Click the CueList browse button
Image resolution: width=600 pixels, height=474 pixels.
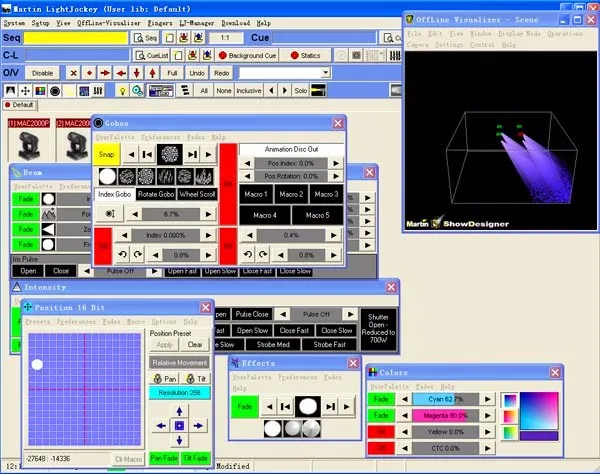[152, 55]
